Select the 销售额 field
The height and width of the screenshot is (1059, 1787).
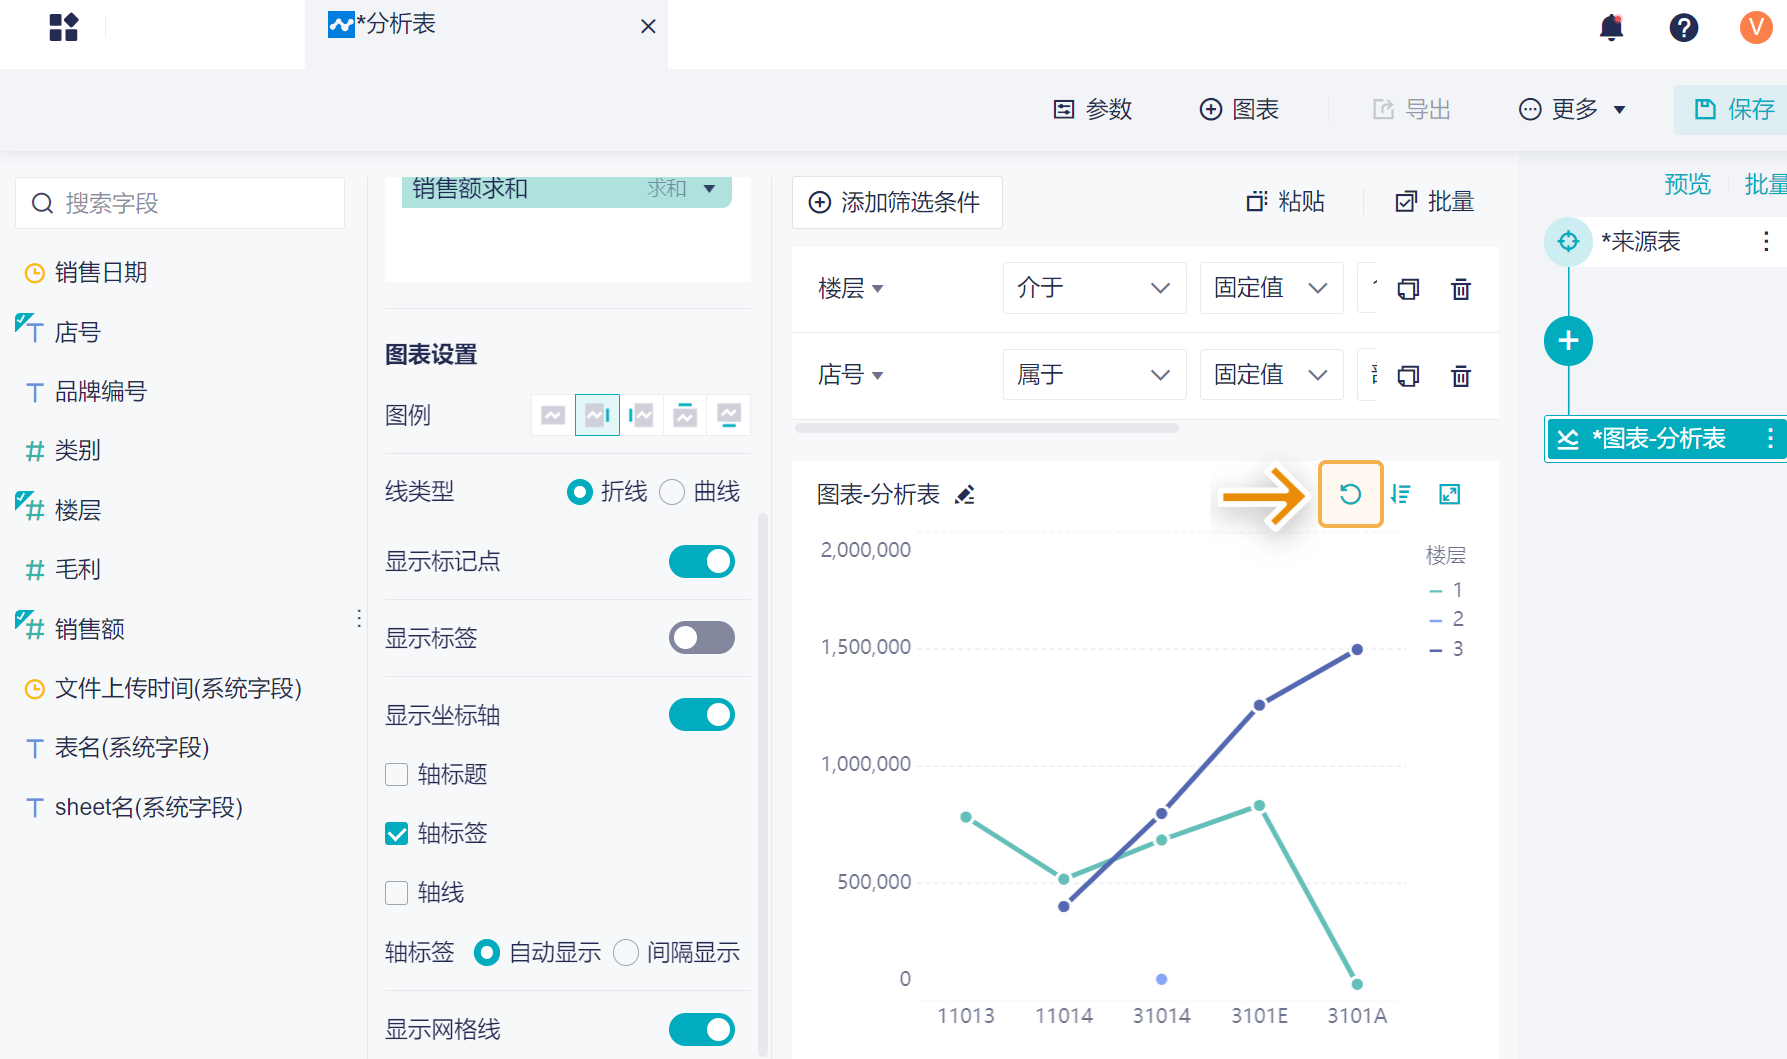tap(90, 629)
